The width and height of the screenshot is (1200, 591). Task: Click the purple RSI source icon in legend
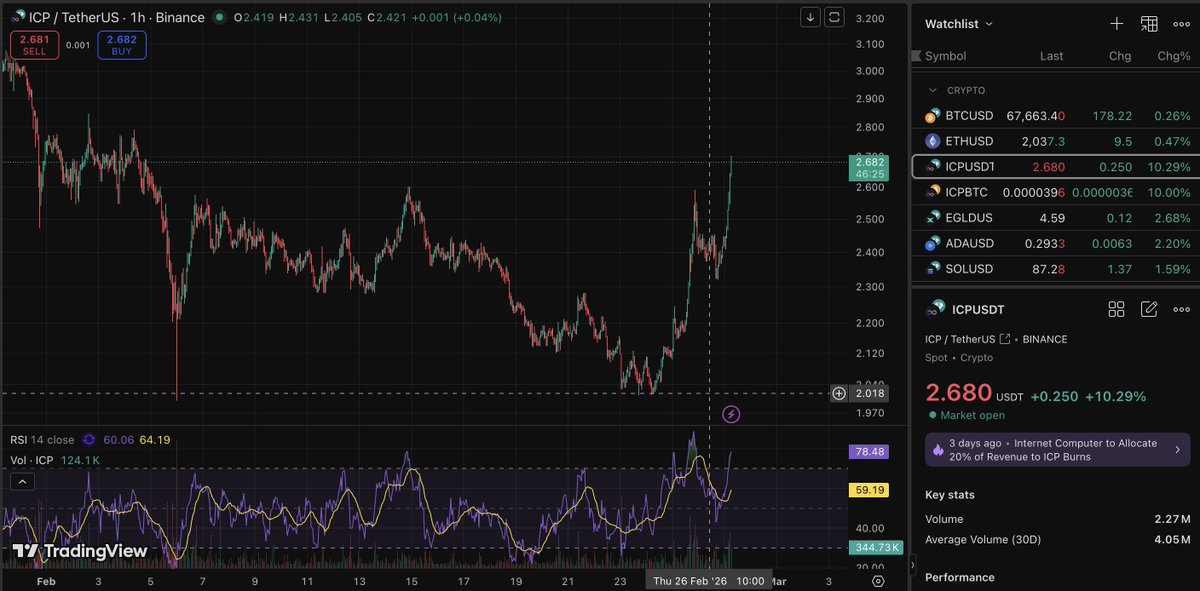click(x=89, y=439)
